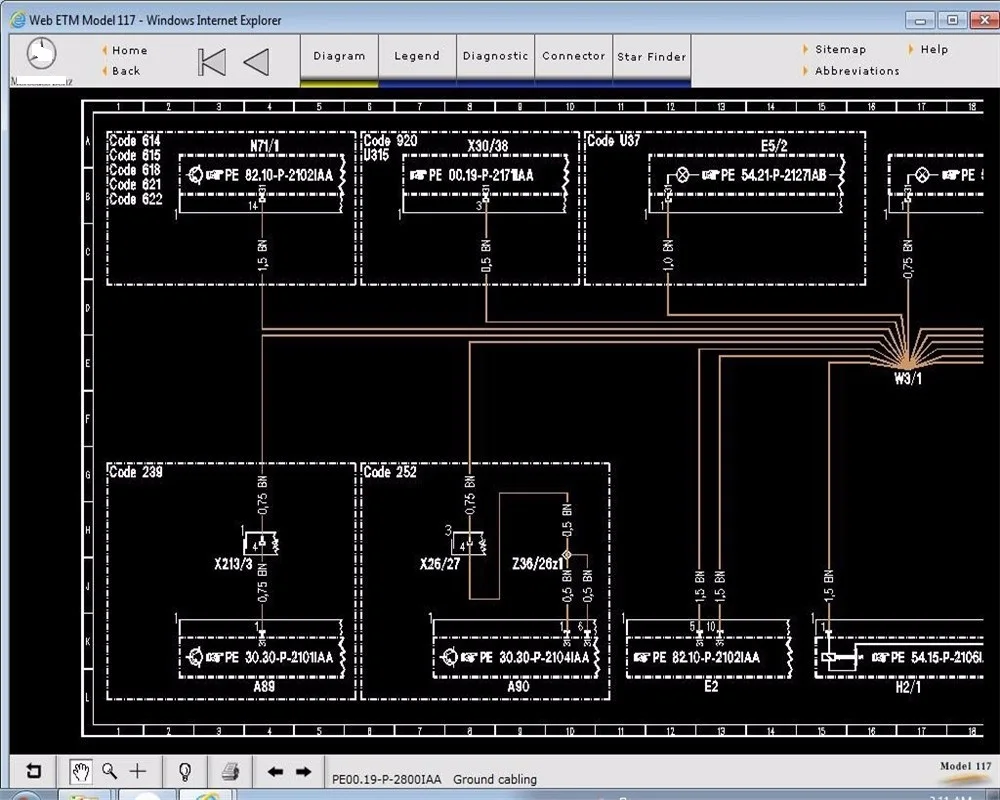Click the Code 920 label

coord(390,140)
